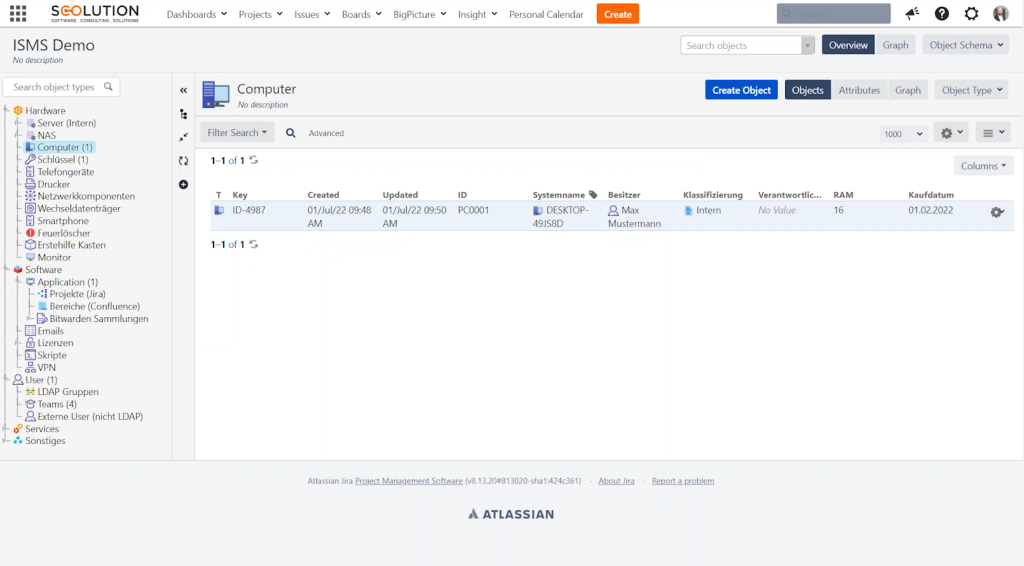Select Feuerlöscher object type
This screenshot has height=566, width=1024.
point(63,233)
